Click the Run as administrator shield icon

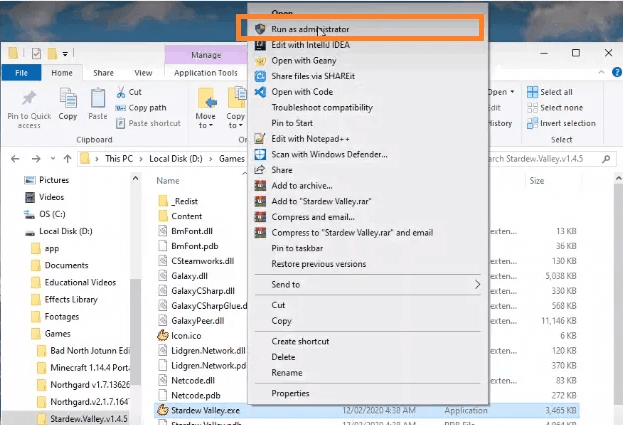point(260,29)
